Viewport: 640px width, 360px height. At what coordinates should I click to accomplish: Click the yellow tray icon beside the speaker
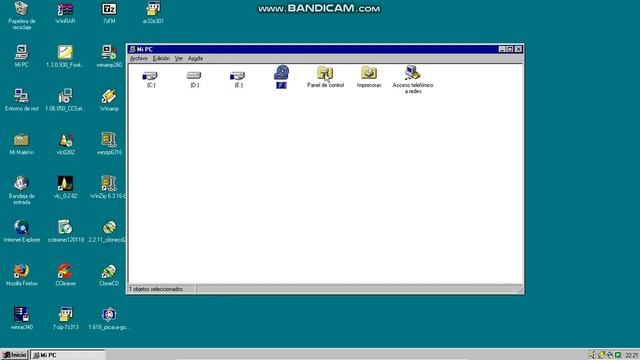coord(601,355)
